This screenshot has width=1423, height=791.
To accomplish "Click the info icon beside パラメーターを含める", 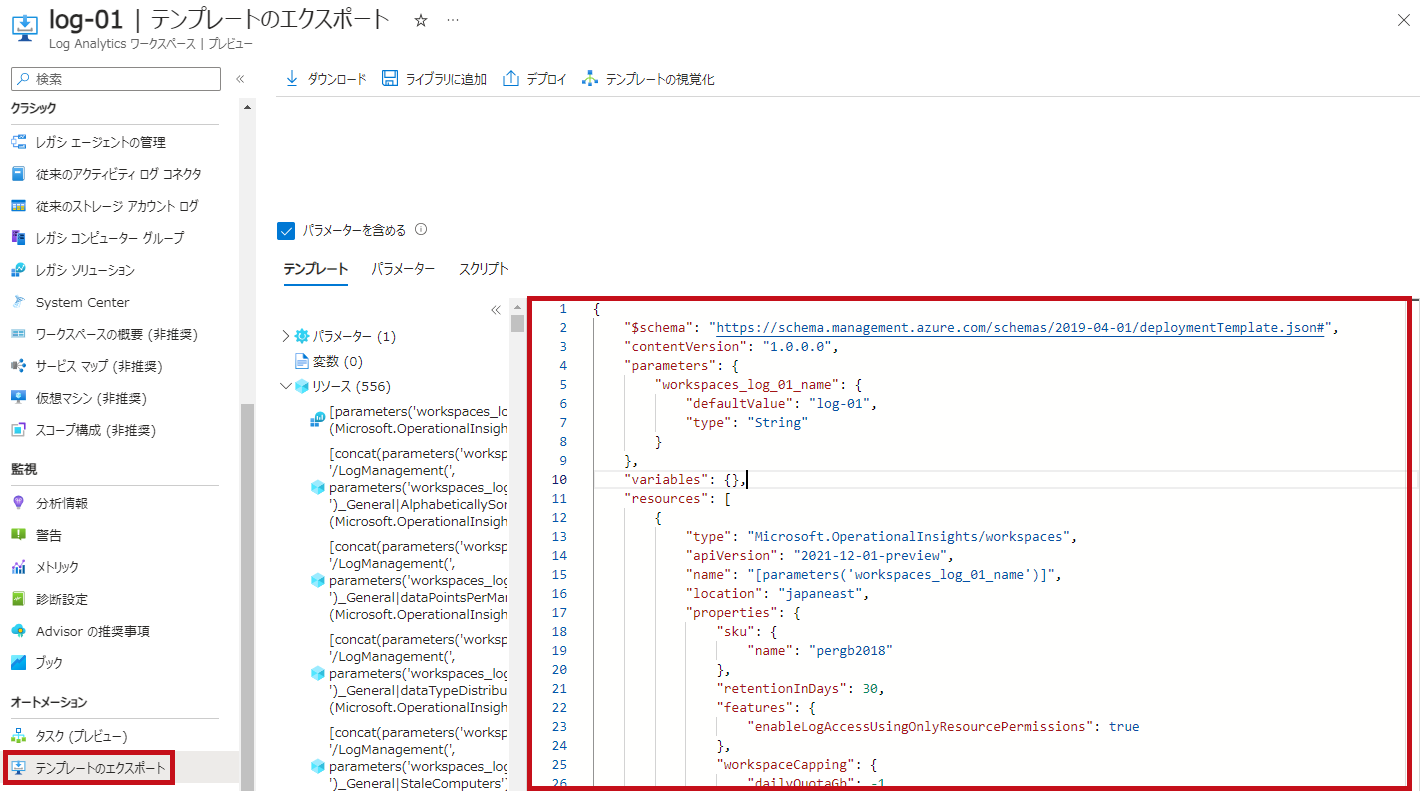I will tap(421, 230).
